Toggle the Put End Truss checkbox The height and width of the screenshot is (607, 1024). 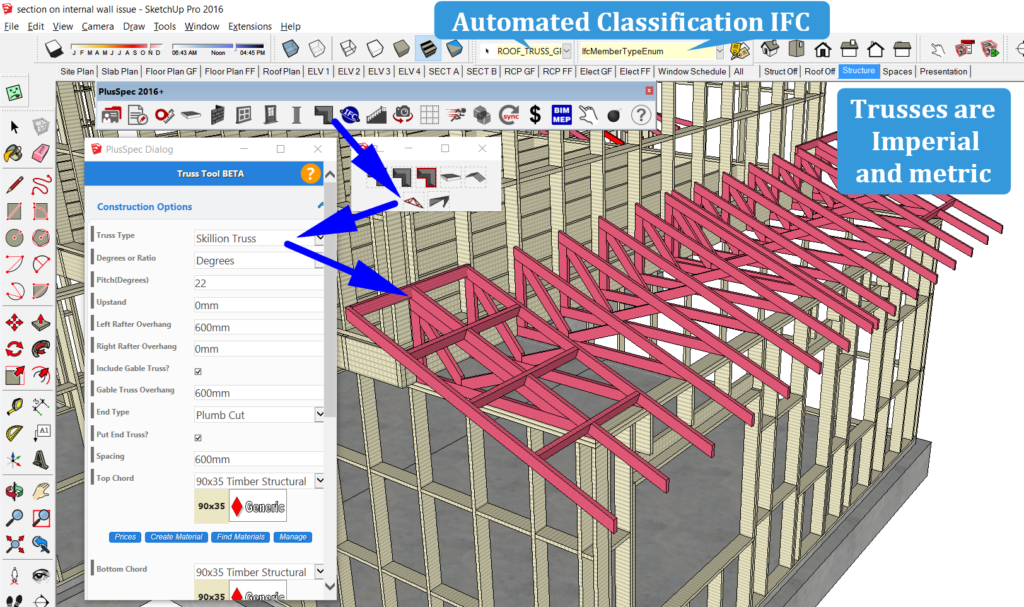tap(198, 438)
